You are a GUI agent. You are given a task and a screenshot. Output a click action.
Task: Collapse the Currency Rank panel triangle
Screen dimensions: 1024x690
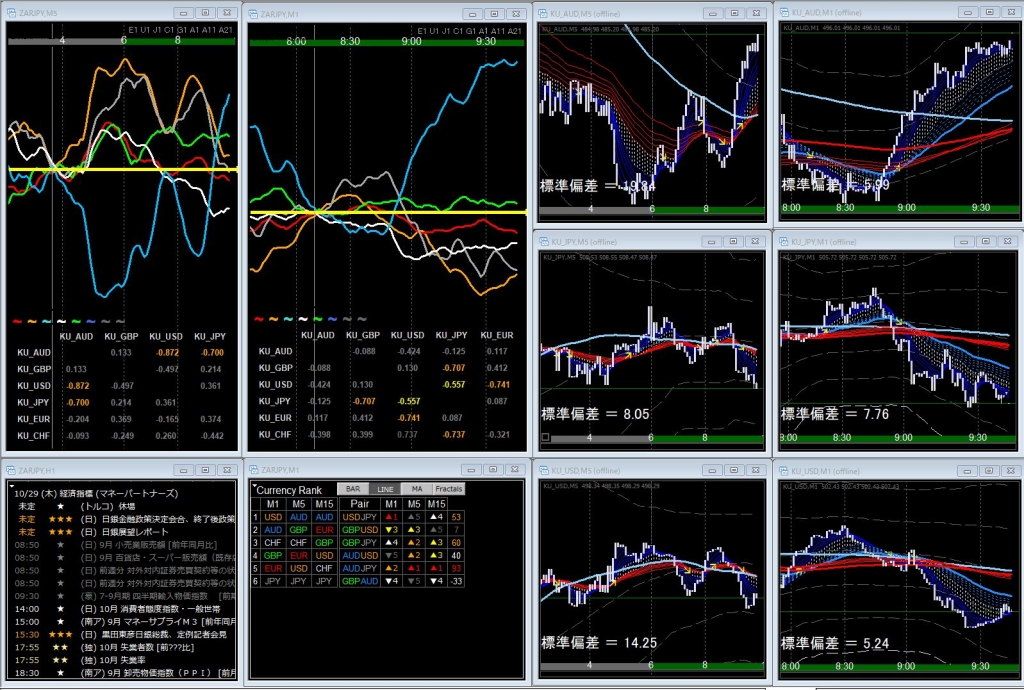pyautogui.click(x=254, y=486)
